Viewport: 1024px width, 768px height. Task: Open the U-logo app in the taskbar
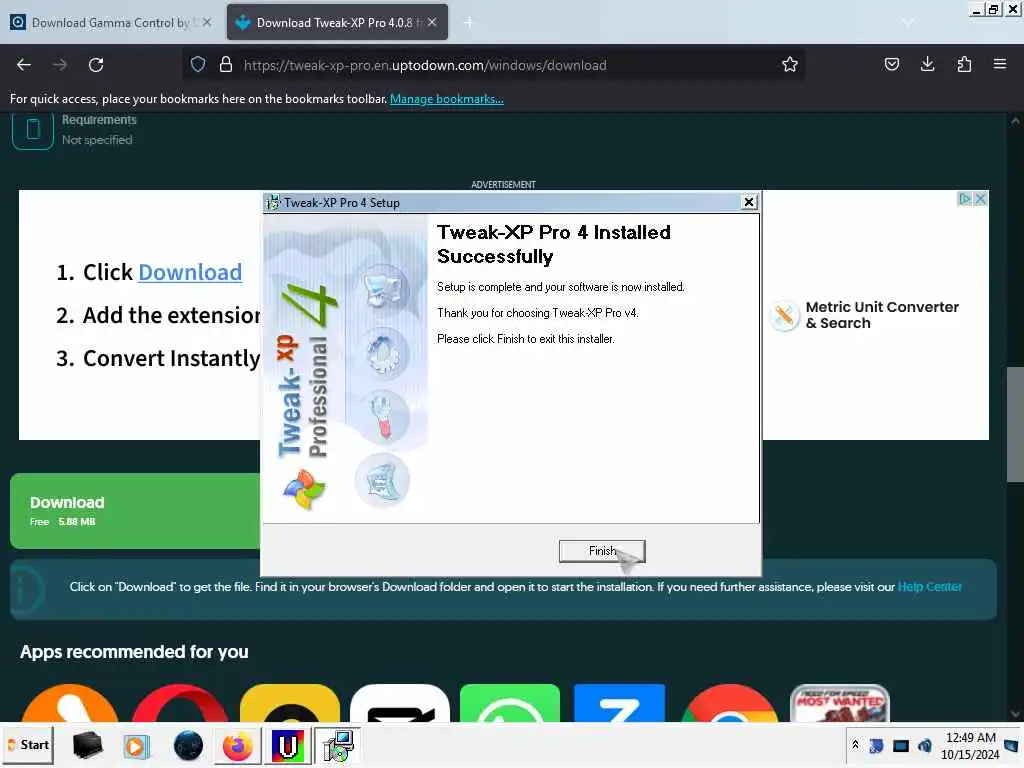(288, 745)
